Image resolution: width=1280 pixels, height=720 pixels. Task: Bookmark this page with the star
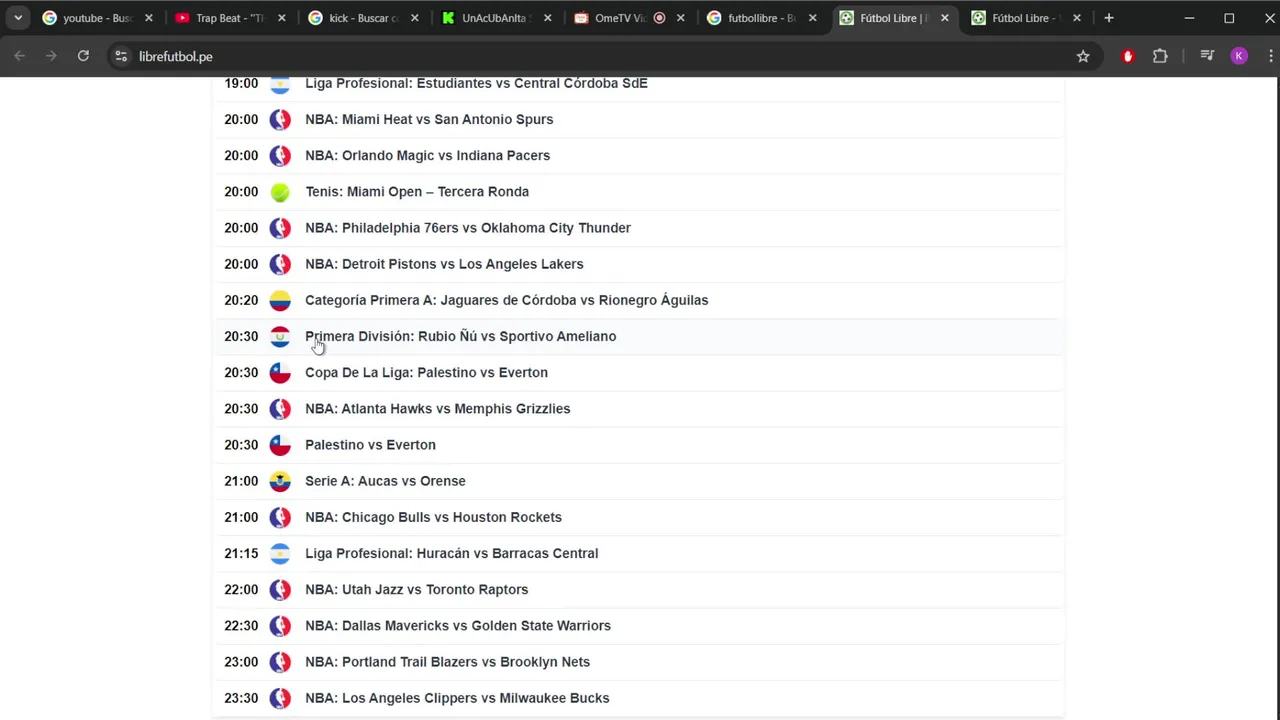(x=1083, y=56)
